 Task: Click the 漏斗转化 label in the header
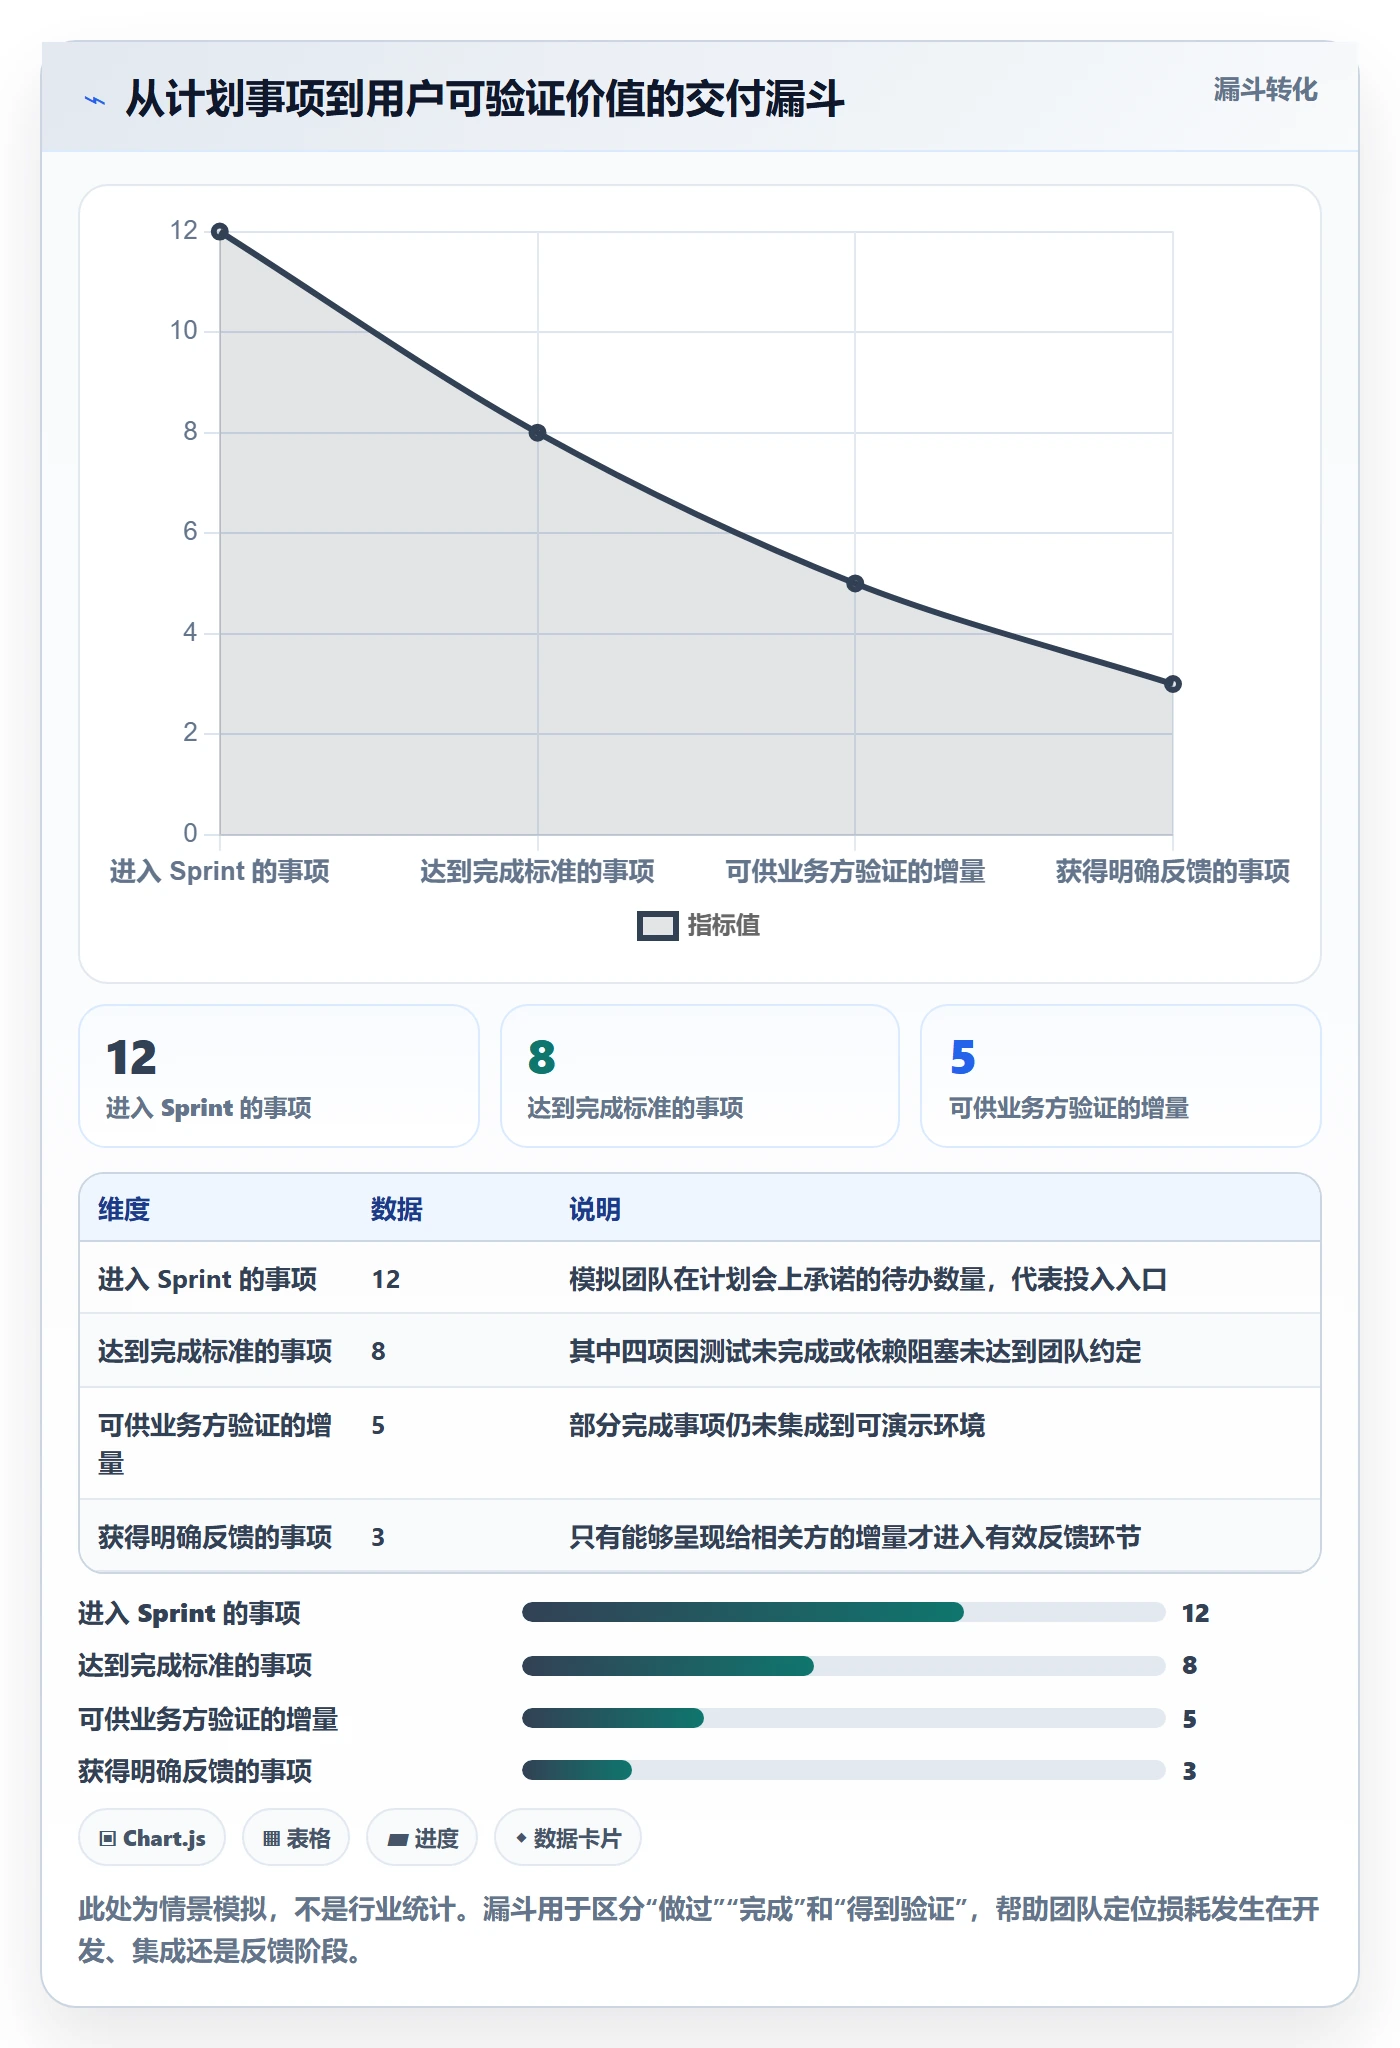(1265, 90)
